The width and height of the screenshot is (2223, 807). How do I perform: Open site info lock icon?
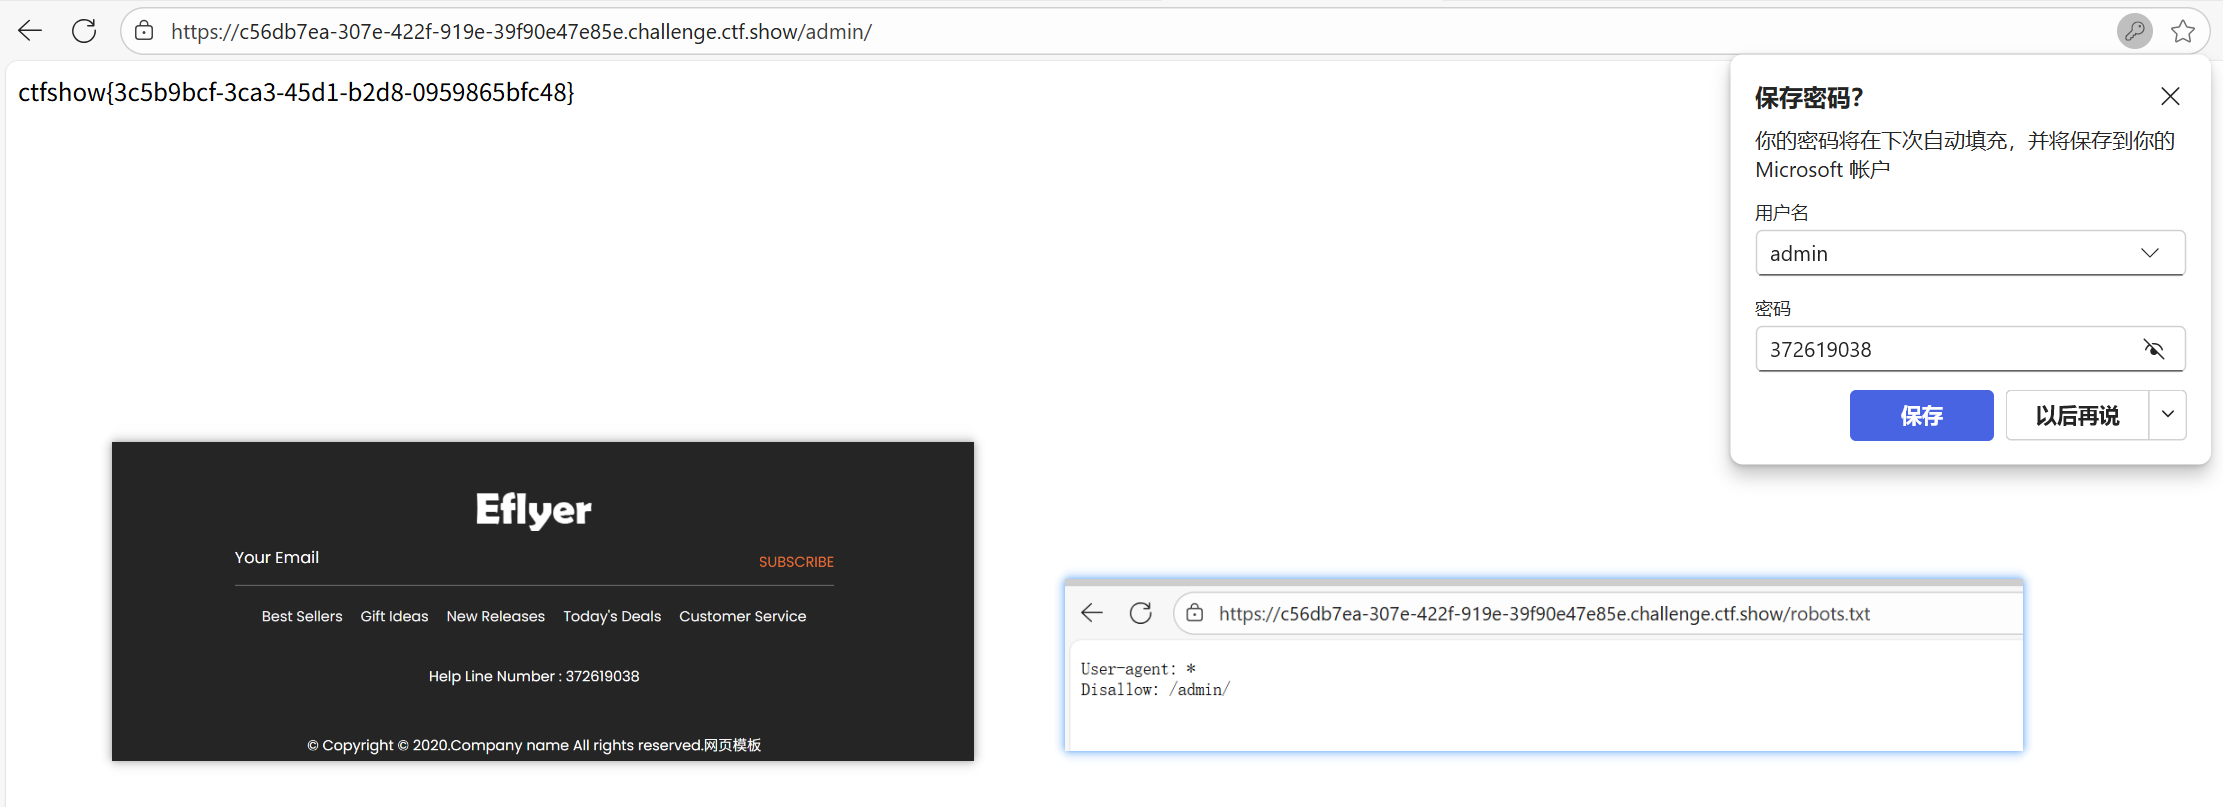pyautogui.click(x=144, y=31)
